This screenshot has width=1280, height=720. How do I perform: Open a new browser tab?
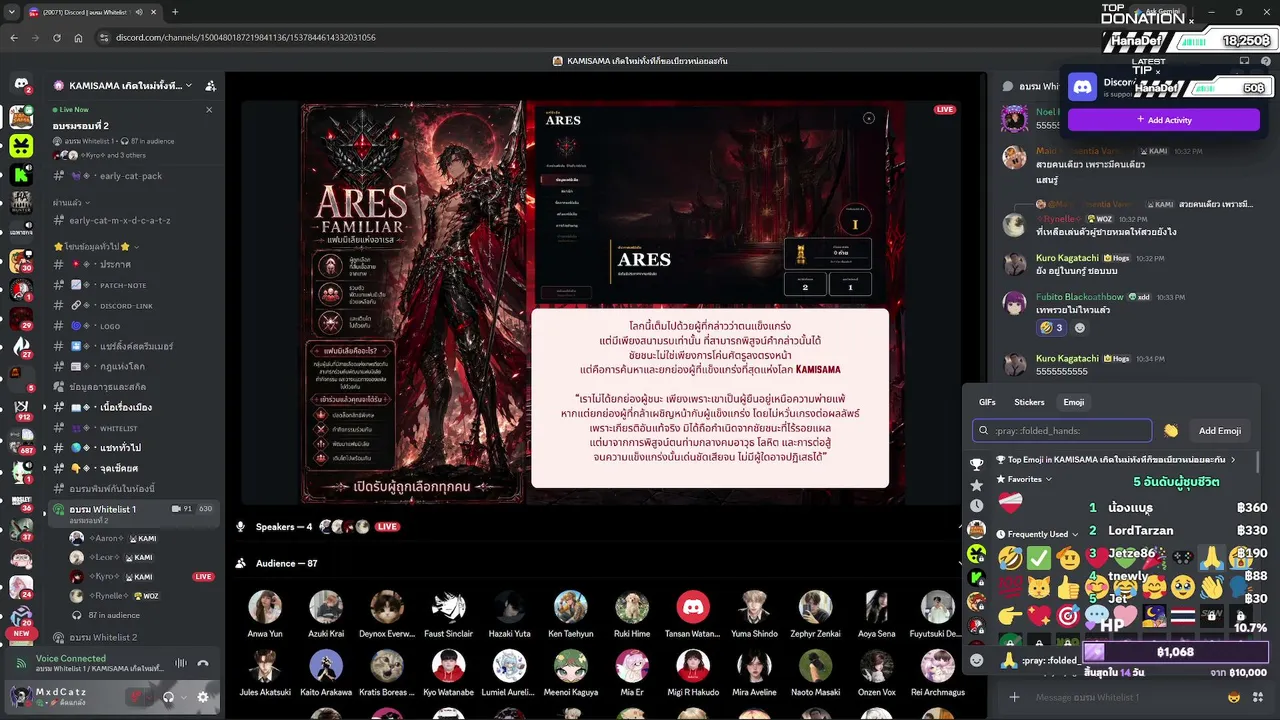tap(175, 12)
